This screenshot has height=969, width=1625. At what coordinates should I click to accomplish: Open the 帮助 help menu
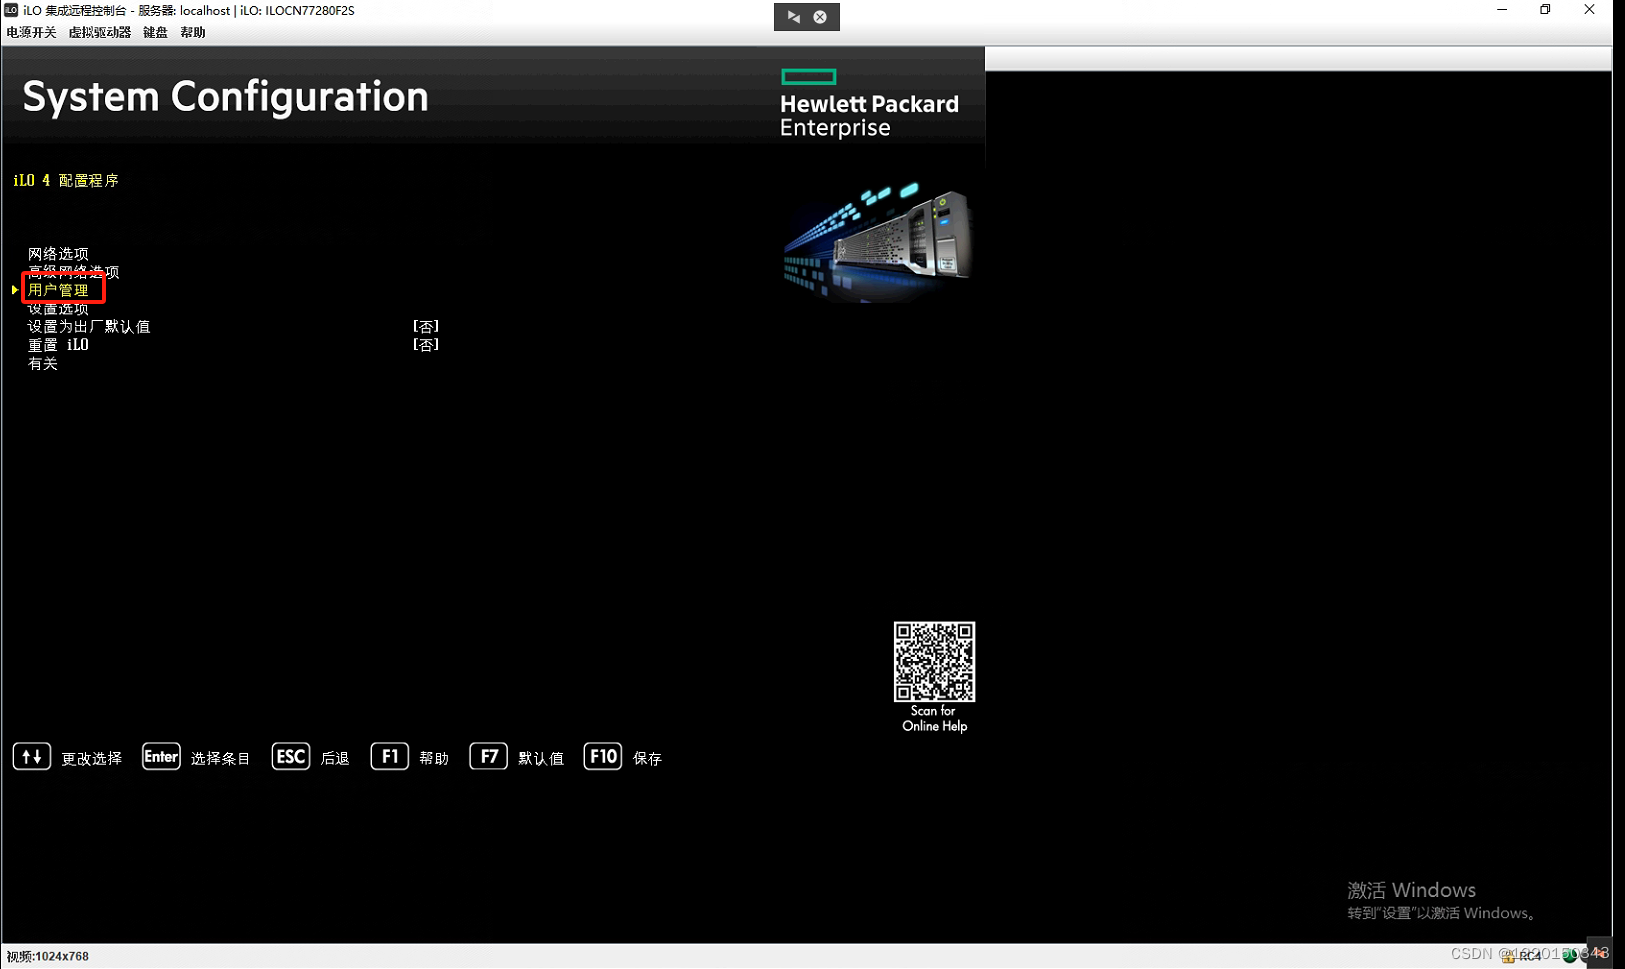pos(193,32)
